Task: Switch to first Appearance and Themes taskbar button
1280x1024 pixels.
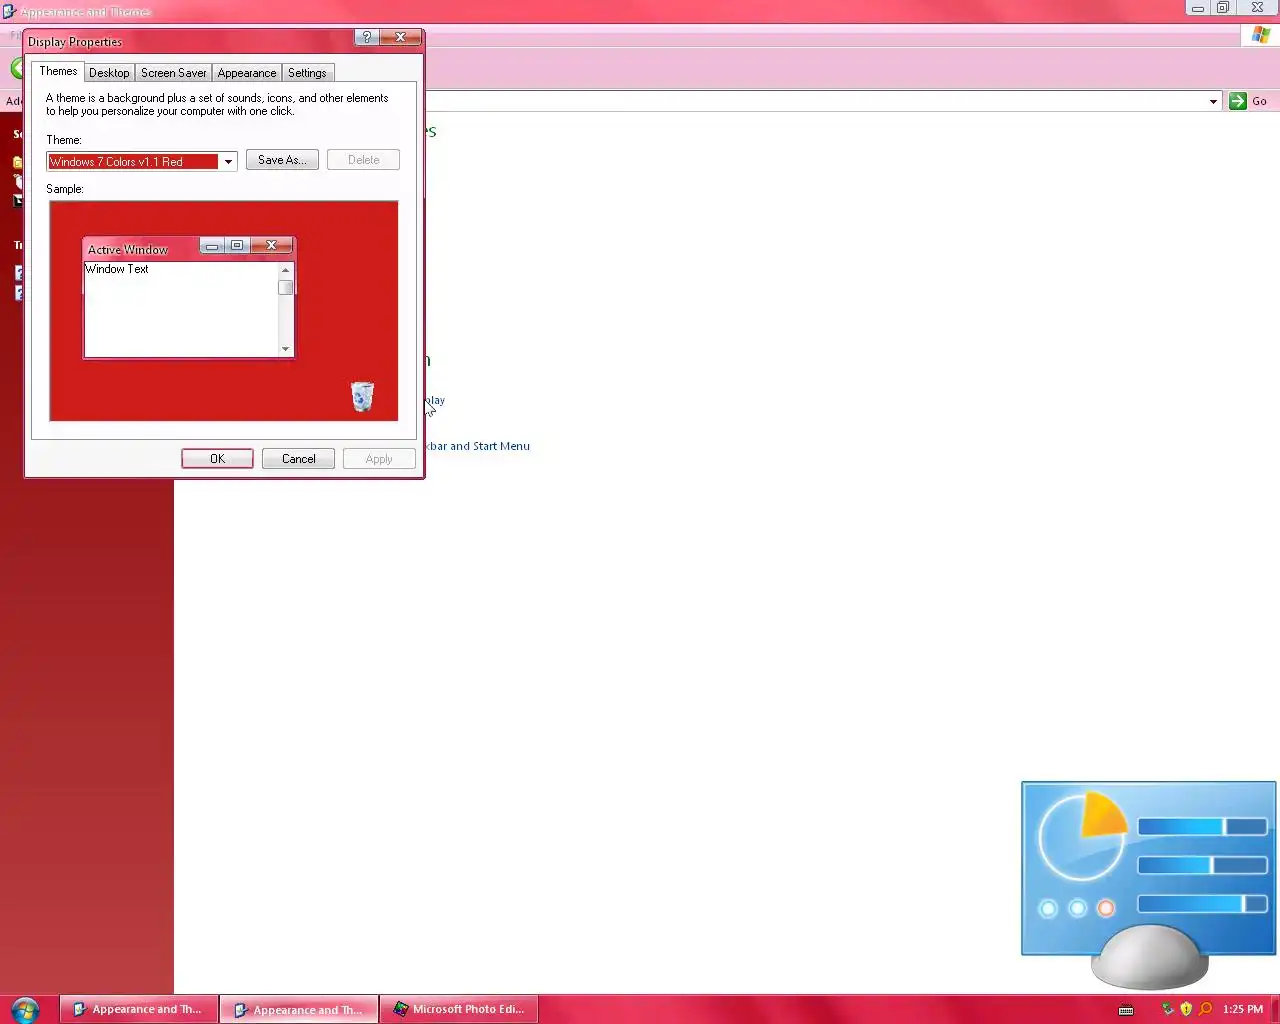Action: coord(138,1009)
